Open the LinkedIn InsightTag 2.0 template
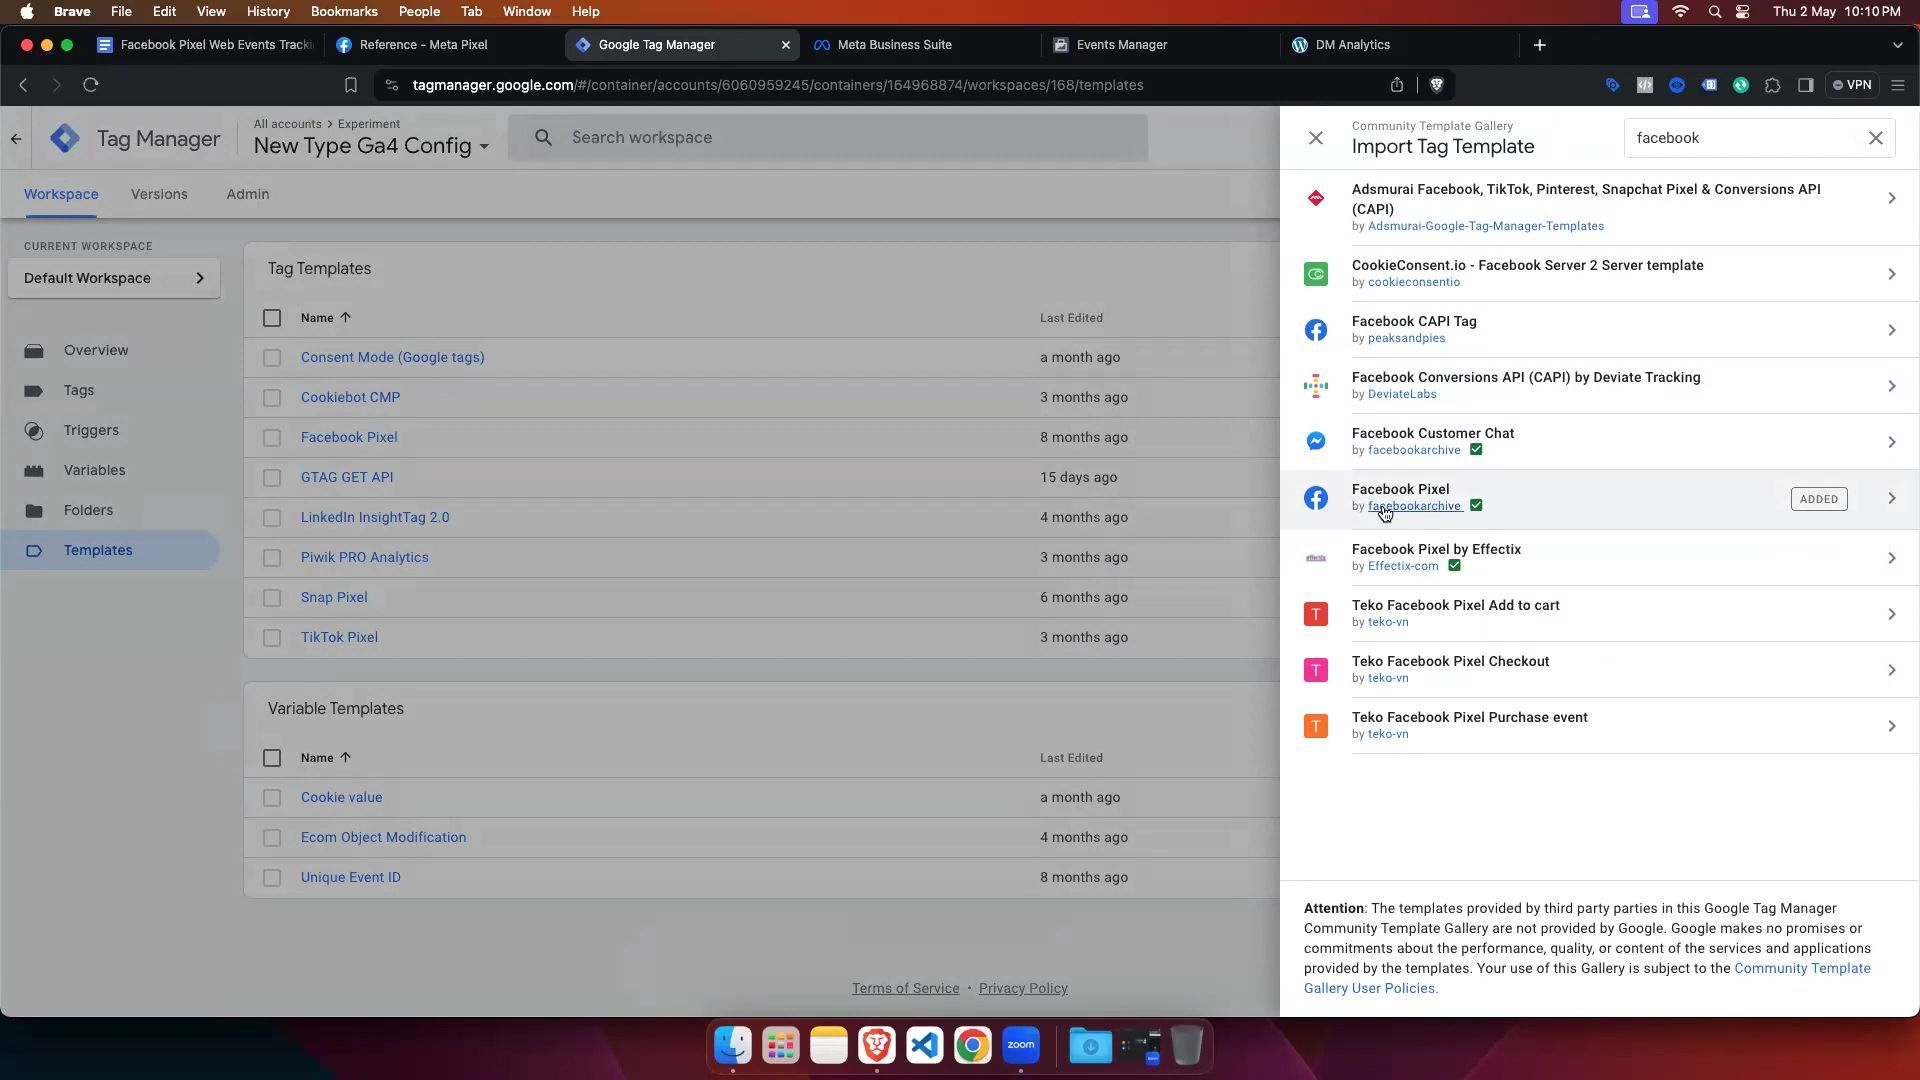 coord(375,517)
